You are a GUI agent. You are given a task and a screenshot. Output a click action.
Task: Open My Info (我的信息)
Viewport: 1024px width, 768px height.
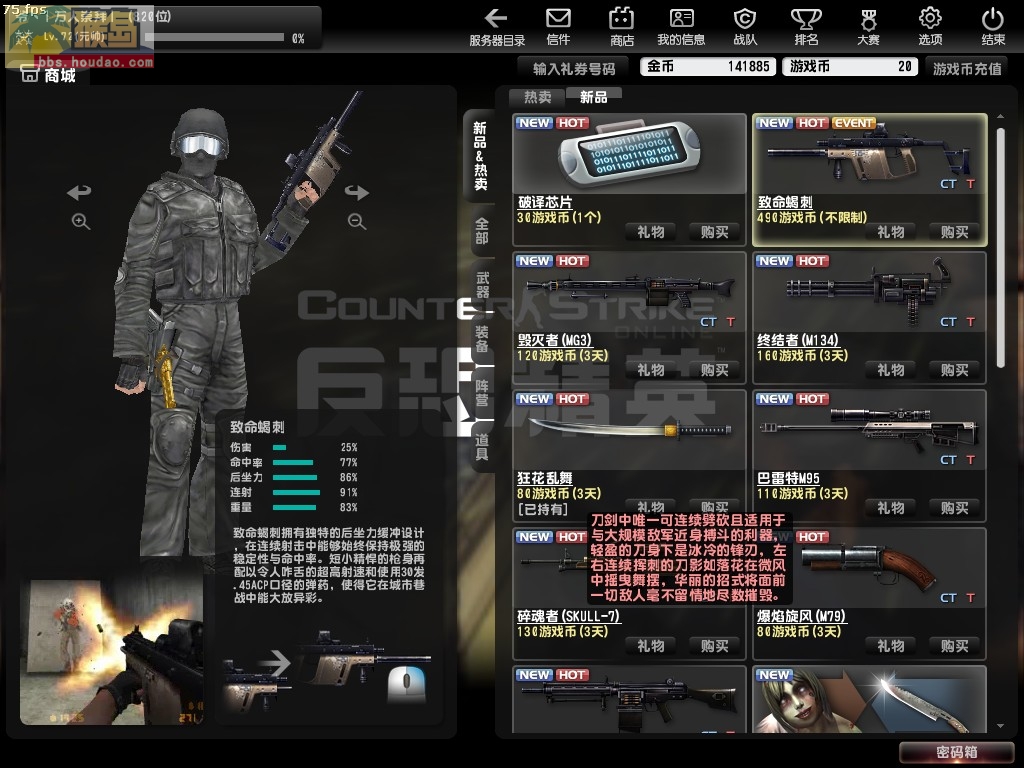point(681,27)
